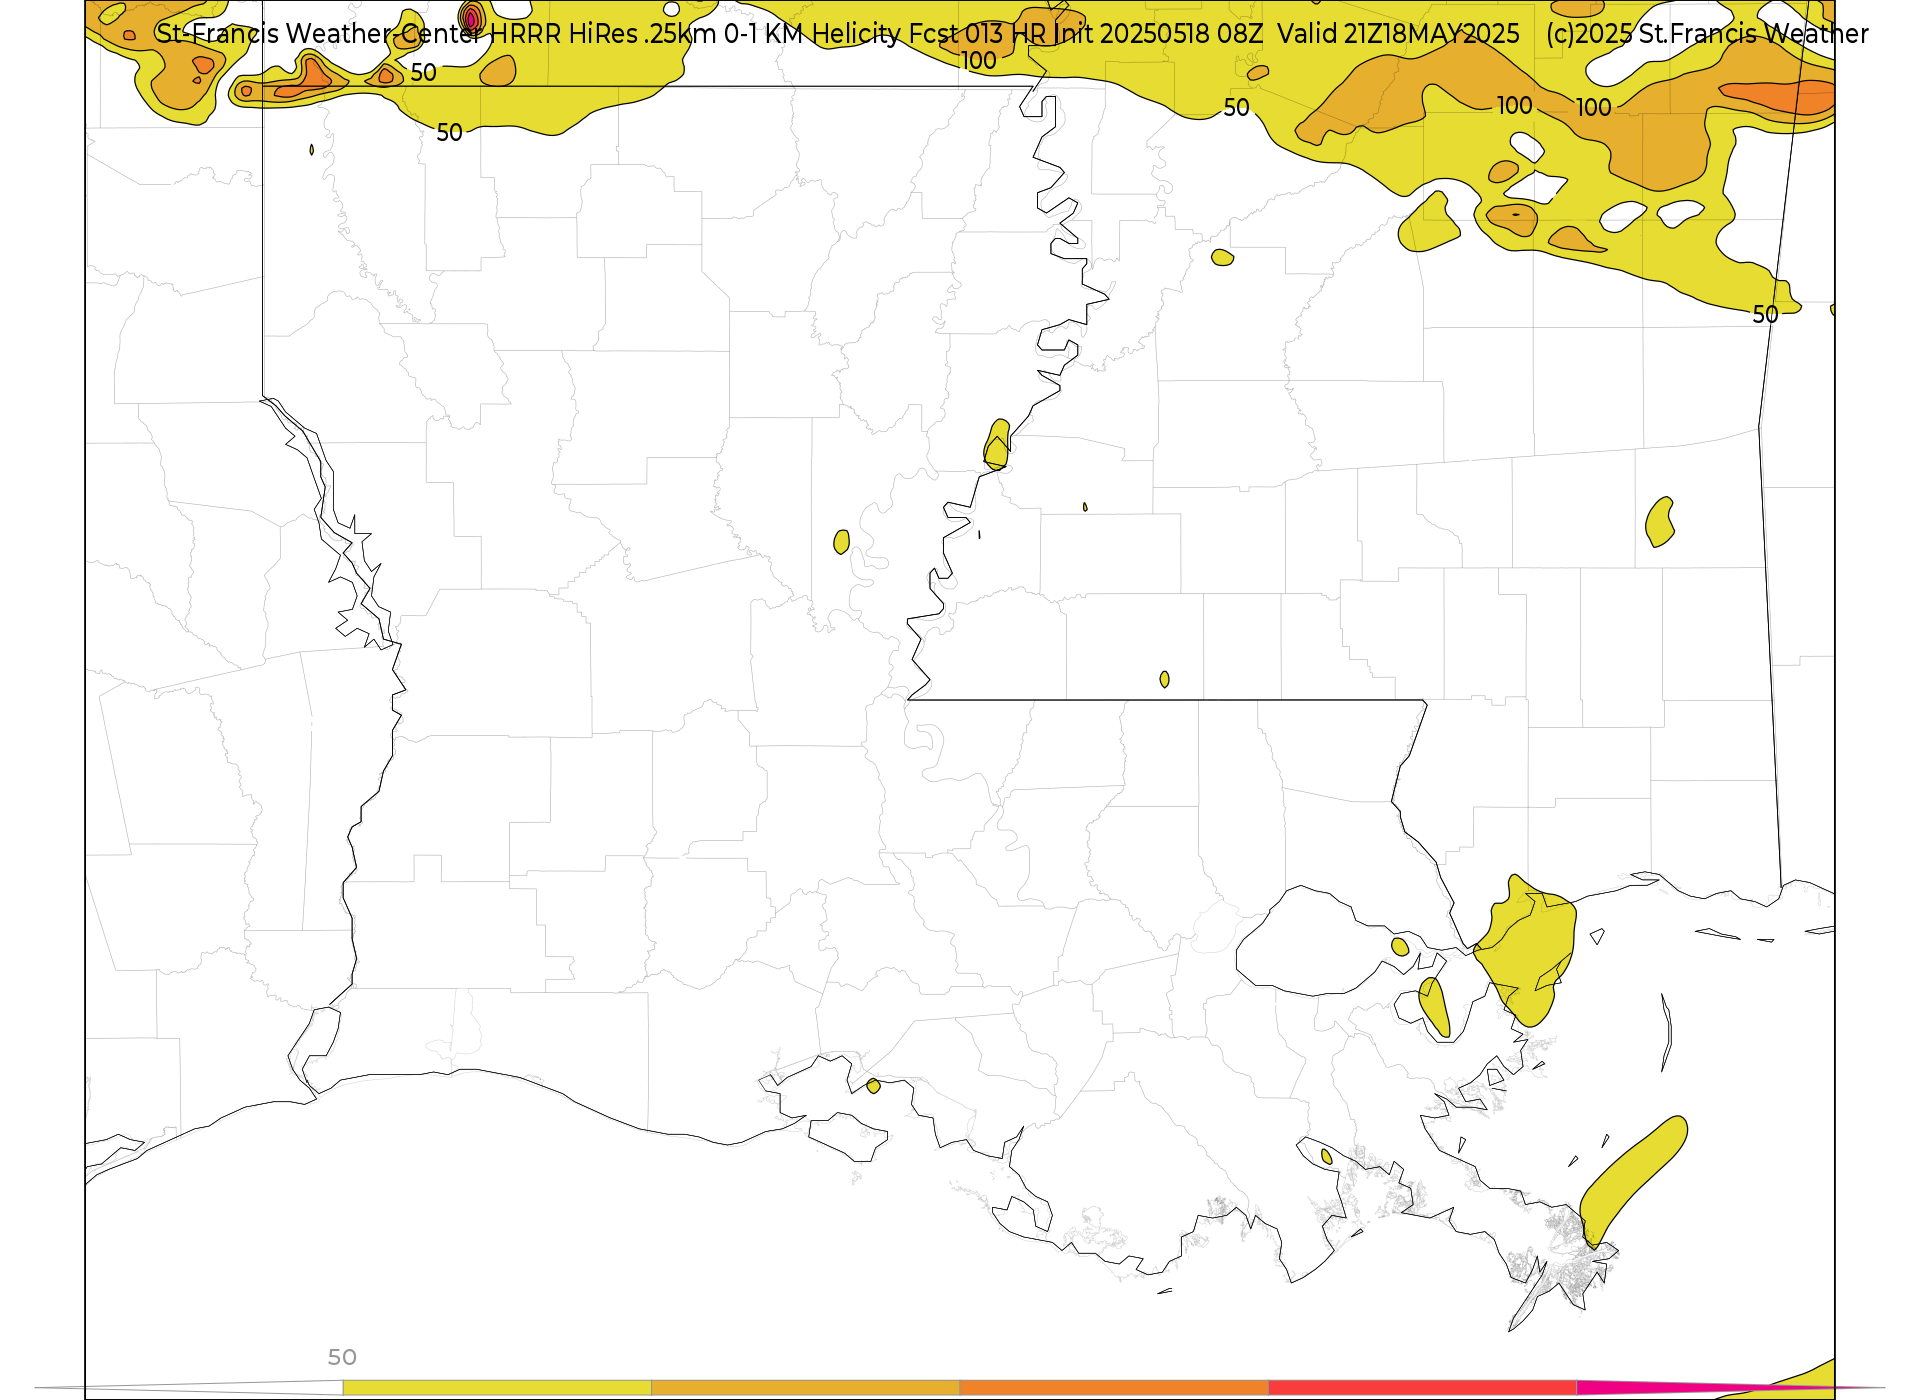Click the "Init 20250518 08Z" title text
This screenshot has width=1920, height=1400.
(1158, 34)
